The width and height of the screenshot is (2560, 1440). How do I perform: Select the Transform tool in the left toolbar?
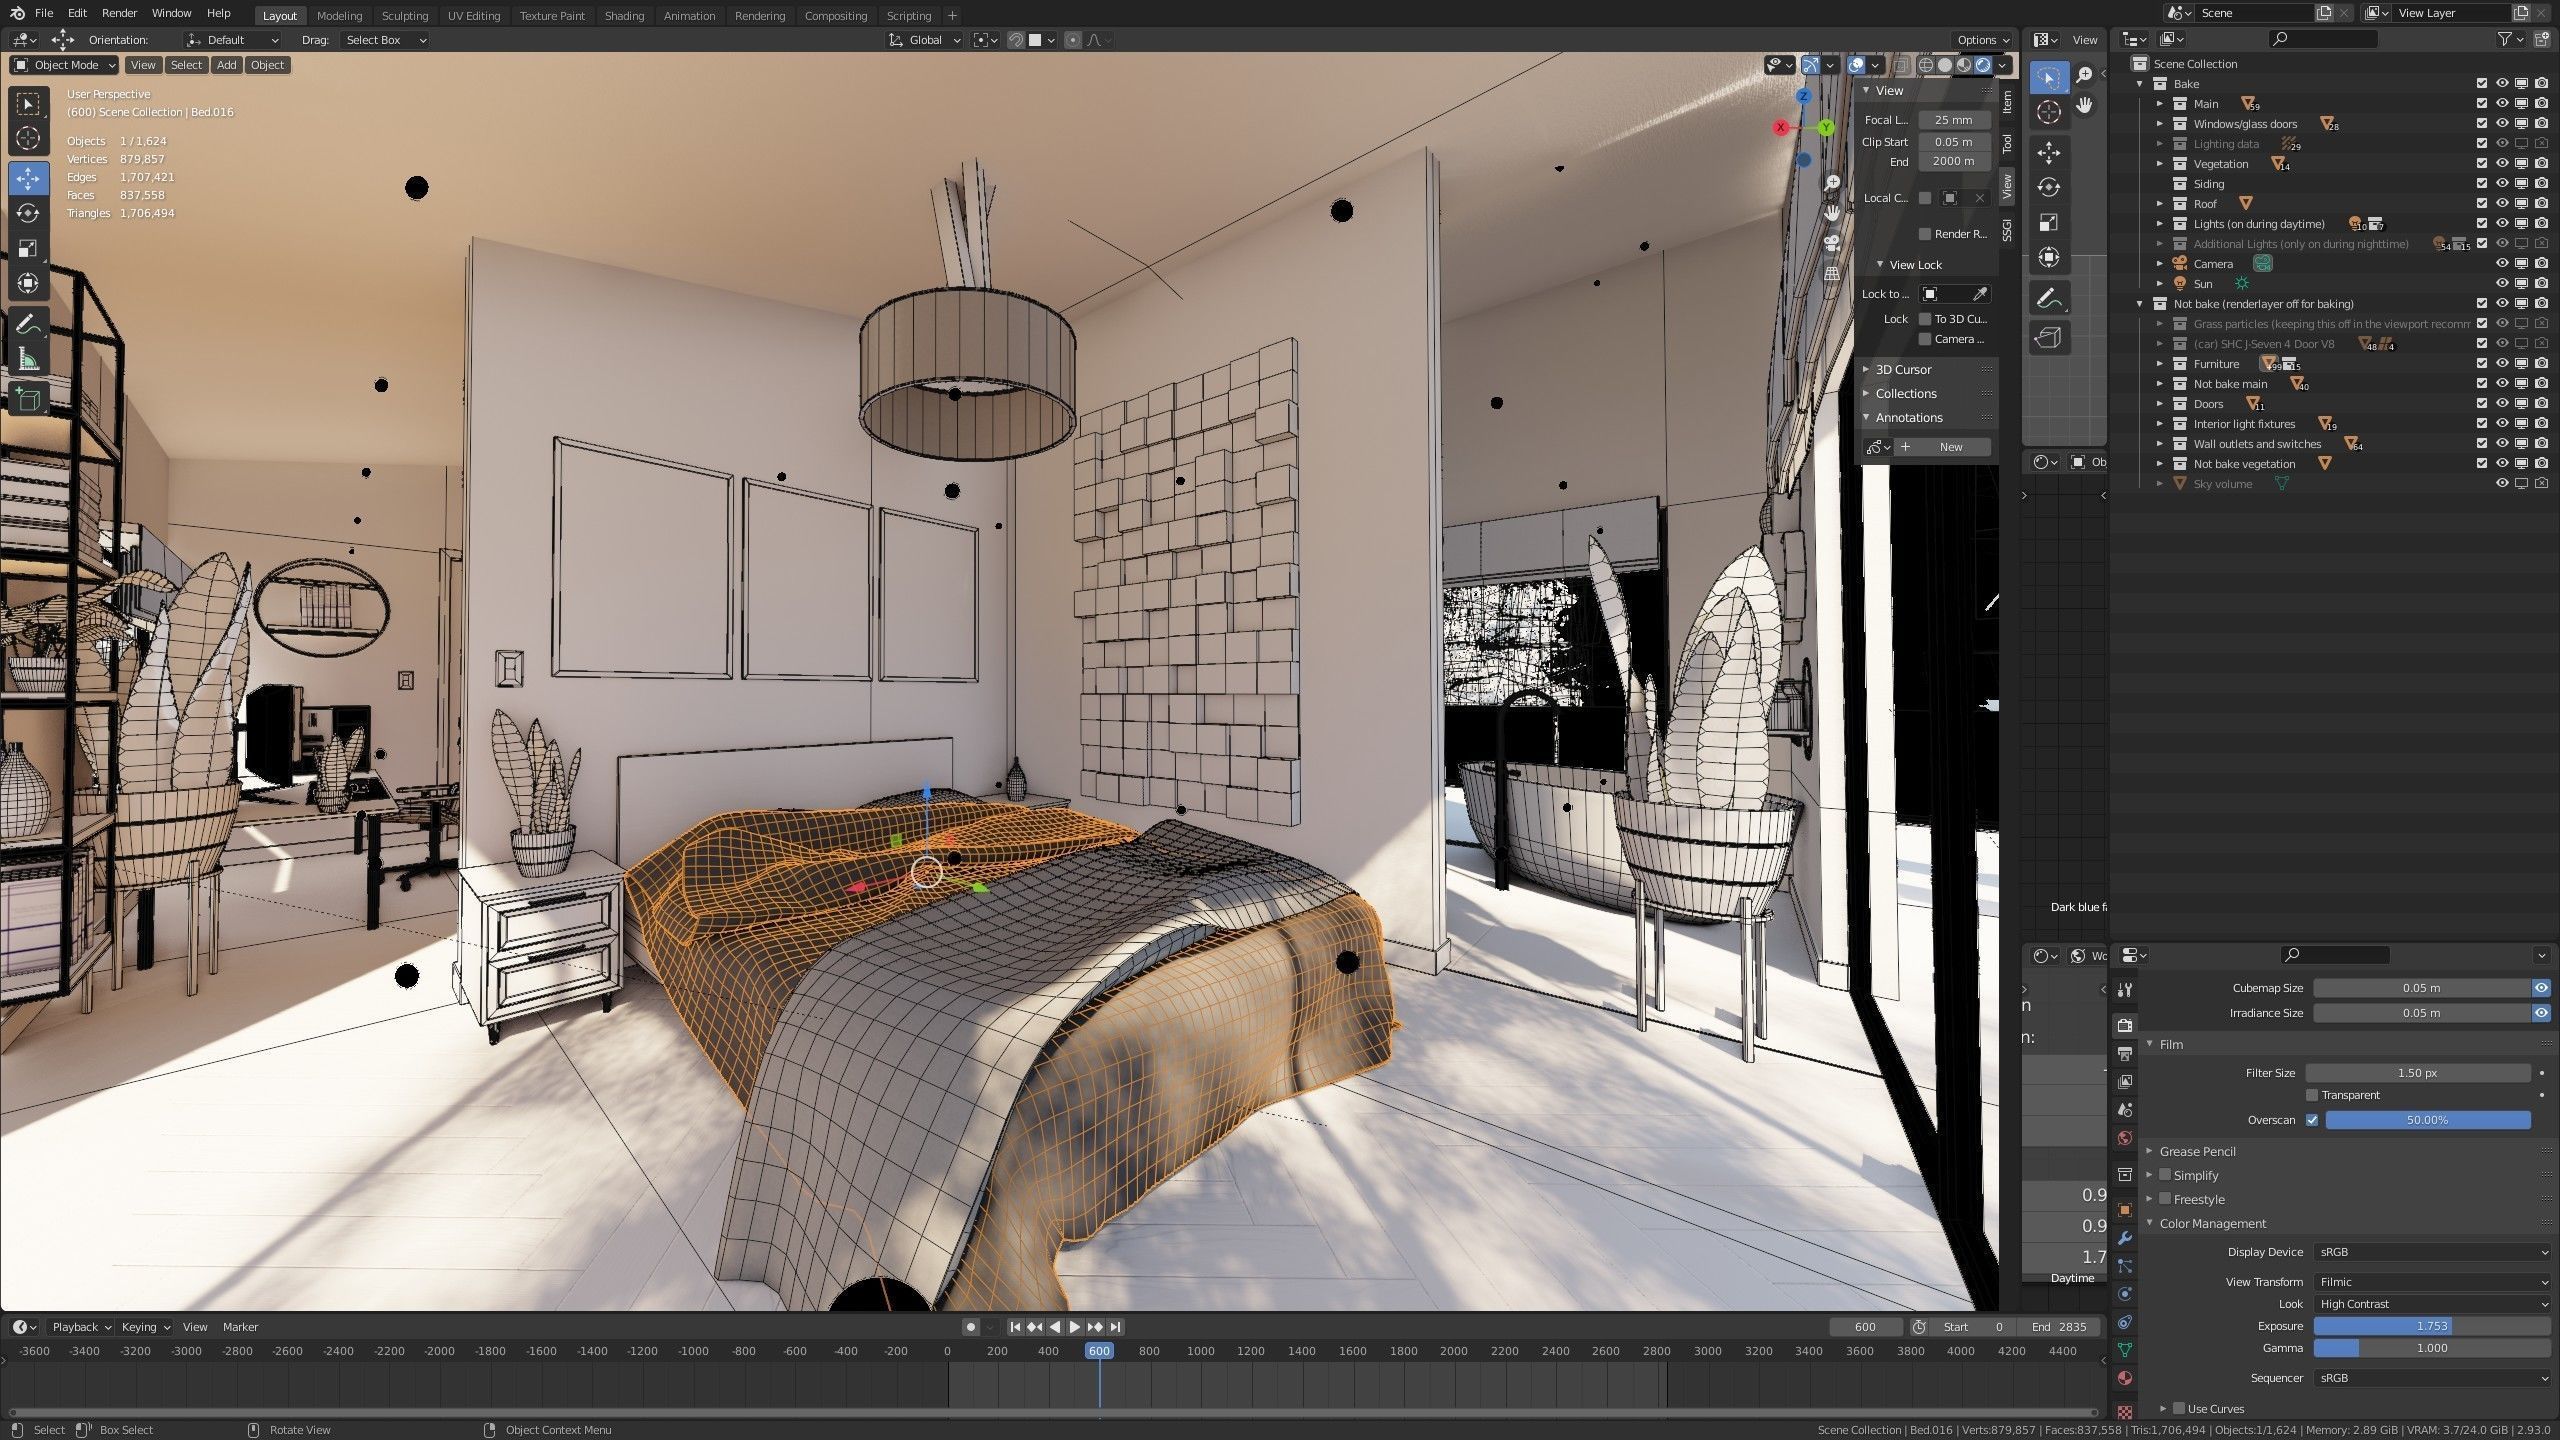click(x=28, y=283)
